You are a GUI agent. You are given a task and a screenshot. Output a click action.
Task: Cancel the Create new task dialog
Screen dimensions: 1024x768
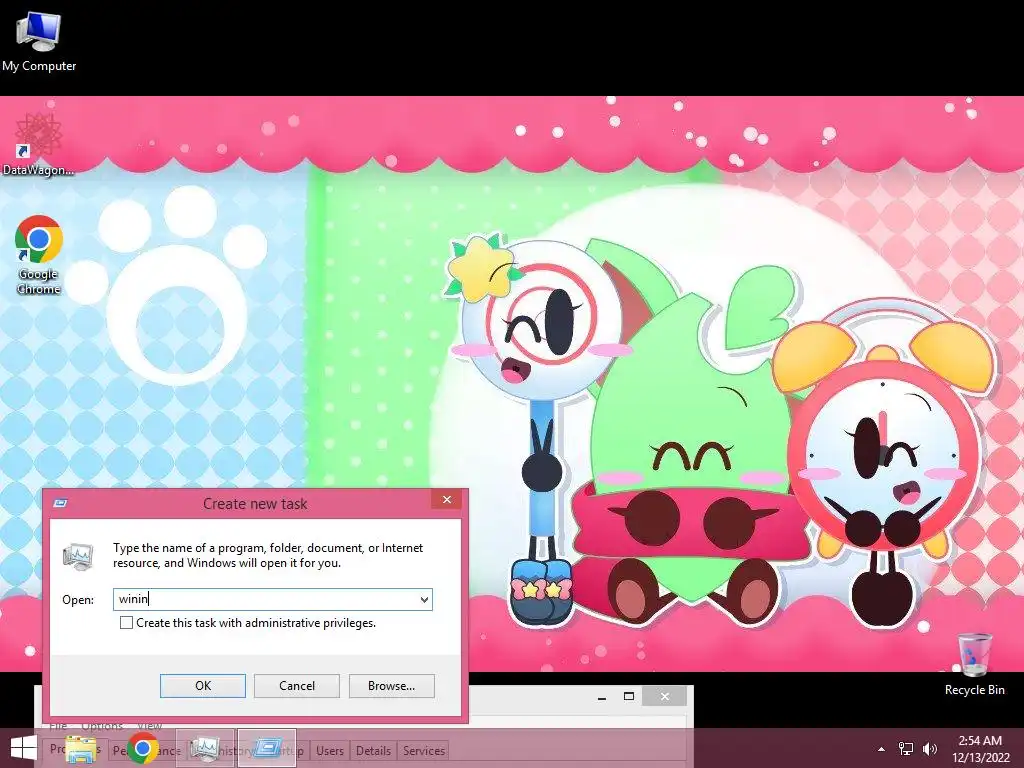[297, 686]
